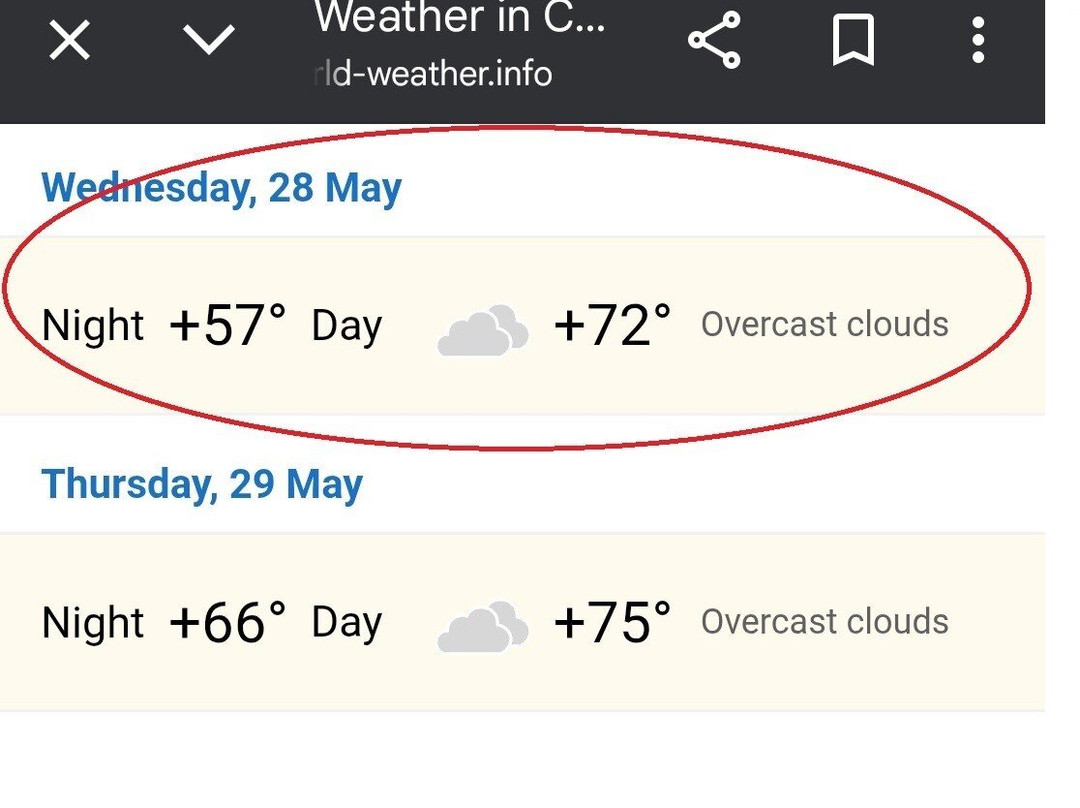The height and width of the screenshot is (808, 1080).
Task: Tap Thursday's overcast cloud icon
Action: coord(483,626)
